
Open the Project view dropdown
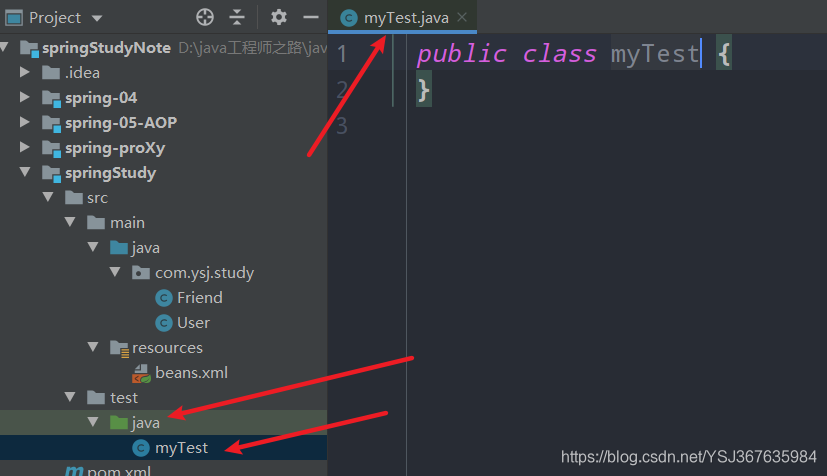pyautogui.click(x=97, y=18)
